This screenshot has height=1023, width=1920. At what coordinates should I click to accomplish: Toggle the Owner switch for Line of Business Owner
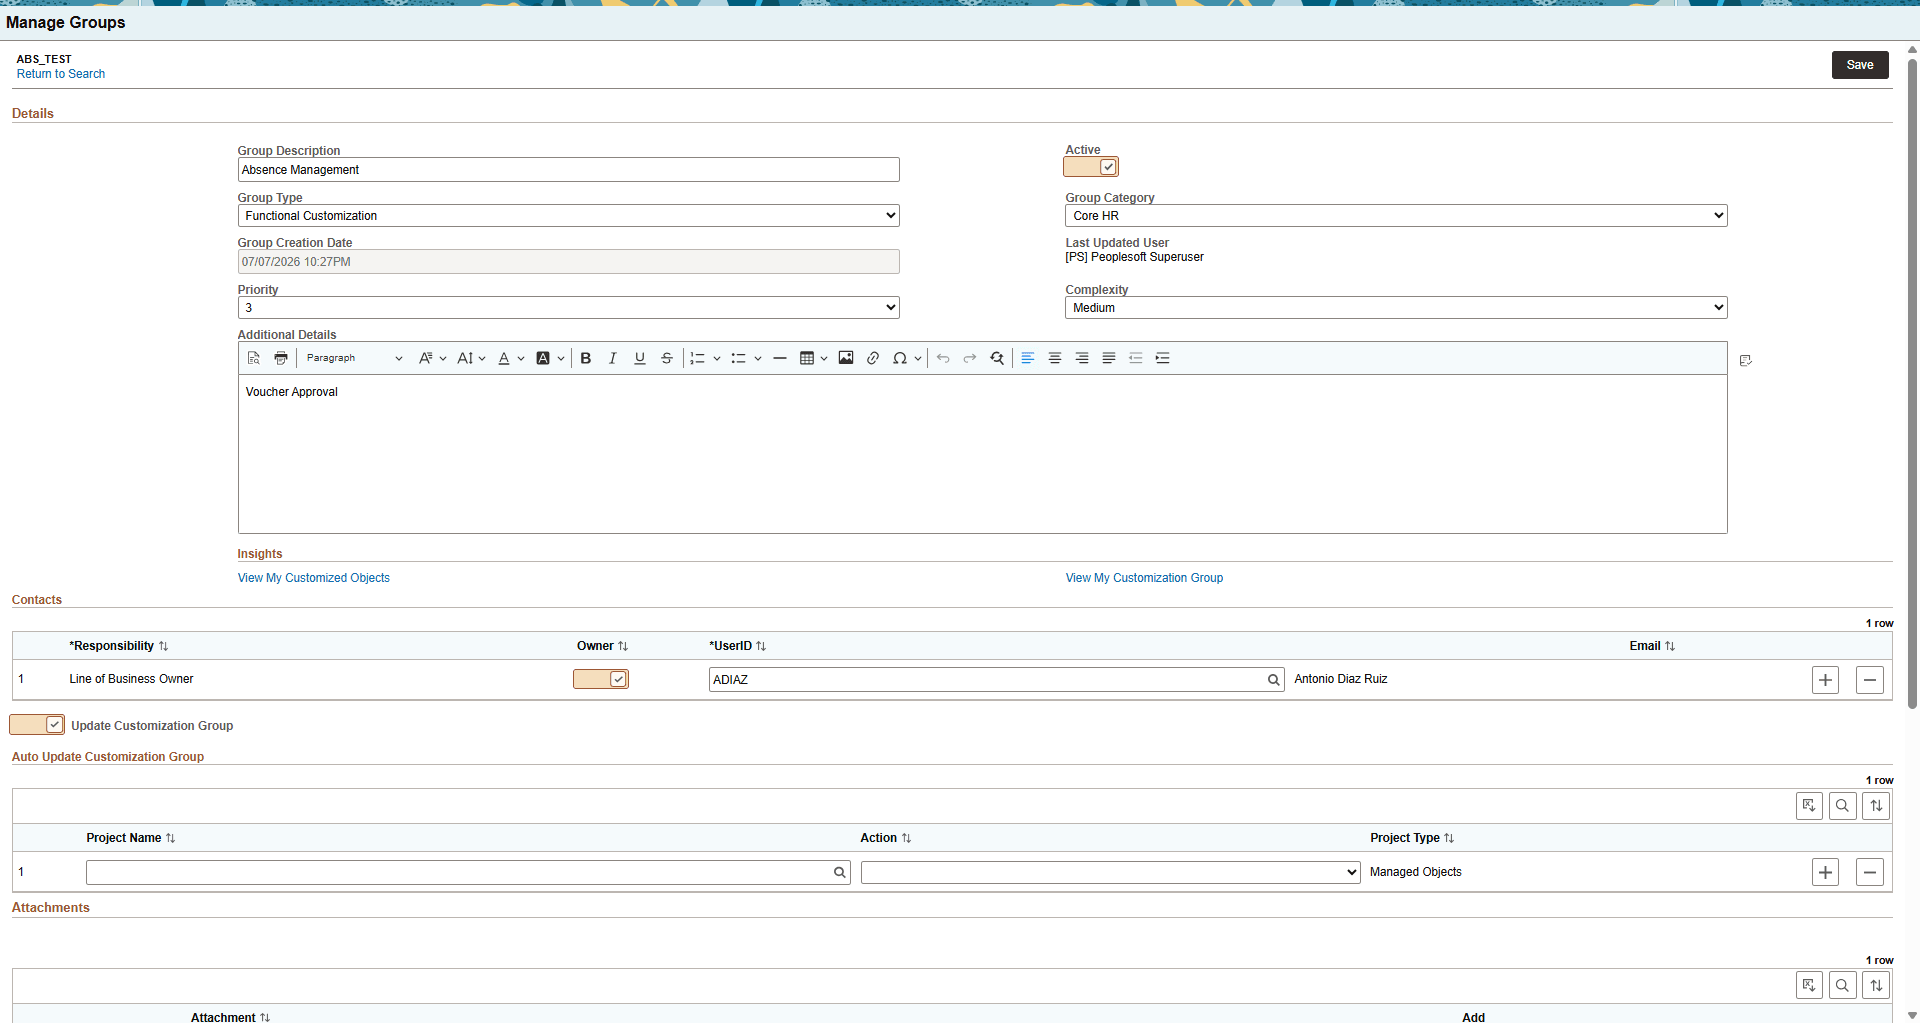(601, 679)
